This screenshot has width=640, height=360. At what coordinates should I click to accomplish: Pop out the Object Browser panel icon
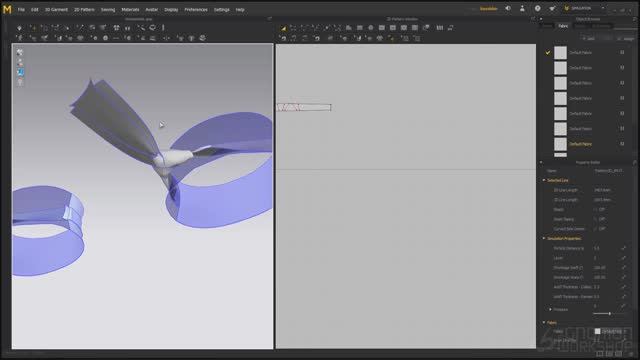[635, 19]
